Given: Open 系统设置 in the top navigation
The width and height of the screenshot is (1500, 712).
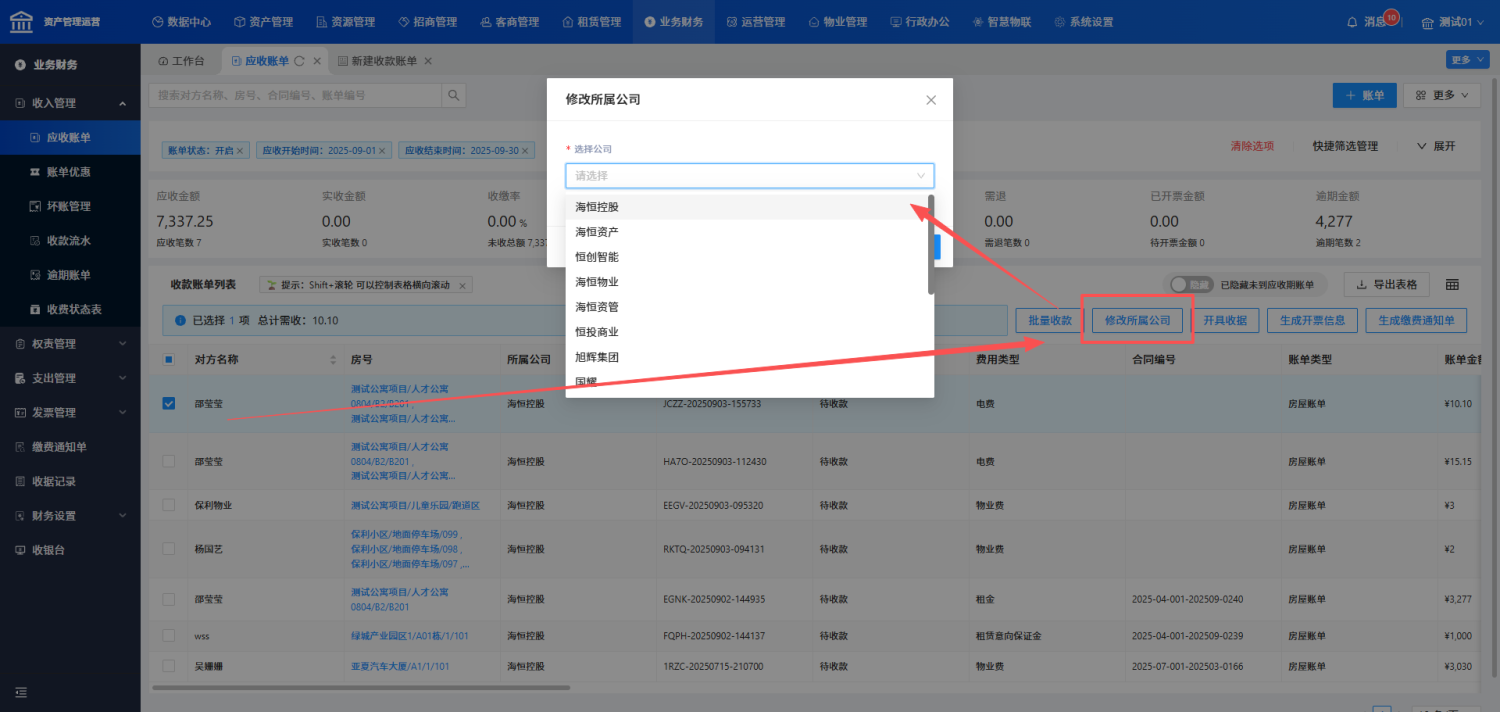Looking at the screenshot, I should click(x=1083, y=22).
